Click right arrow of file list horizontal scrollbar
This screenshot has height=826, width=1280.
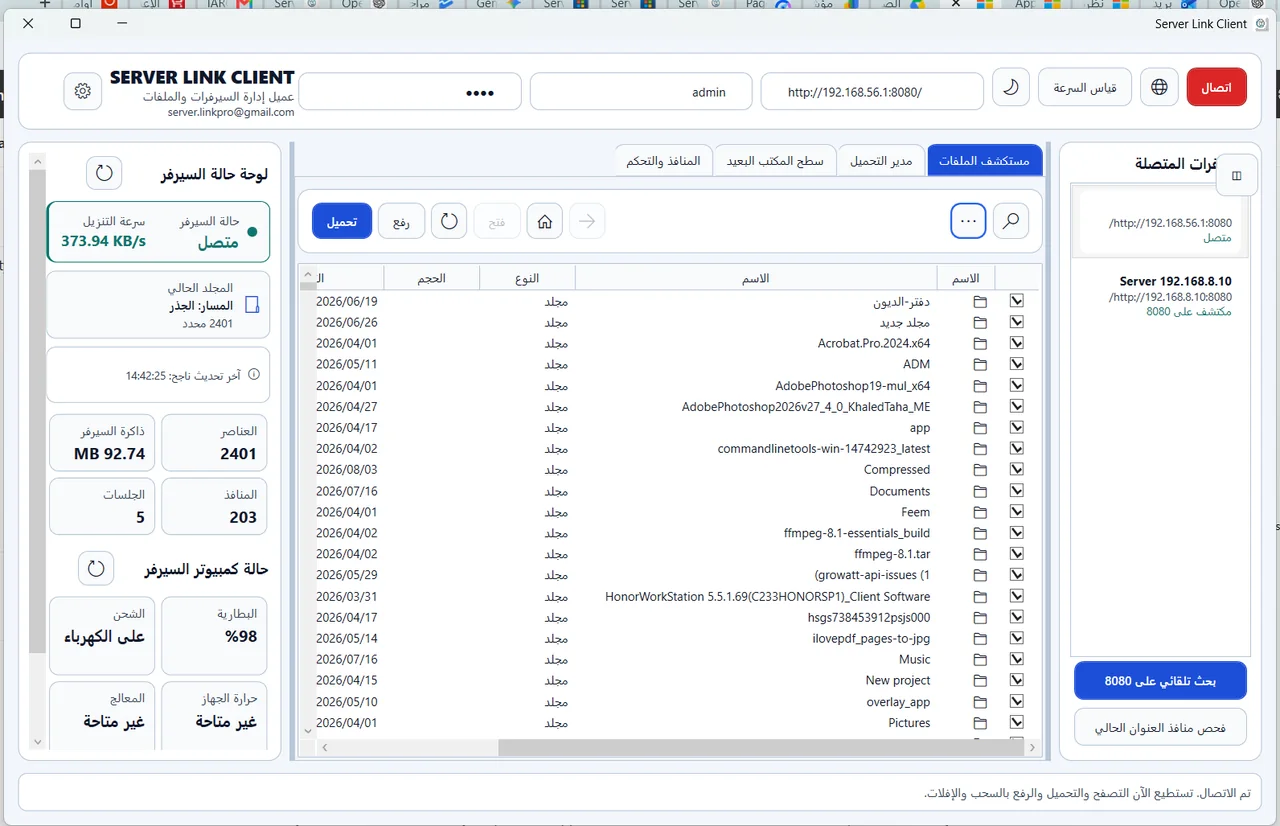1034,747
